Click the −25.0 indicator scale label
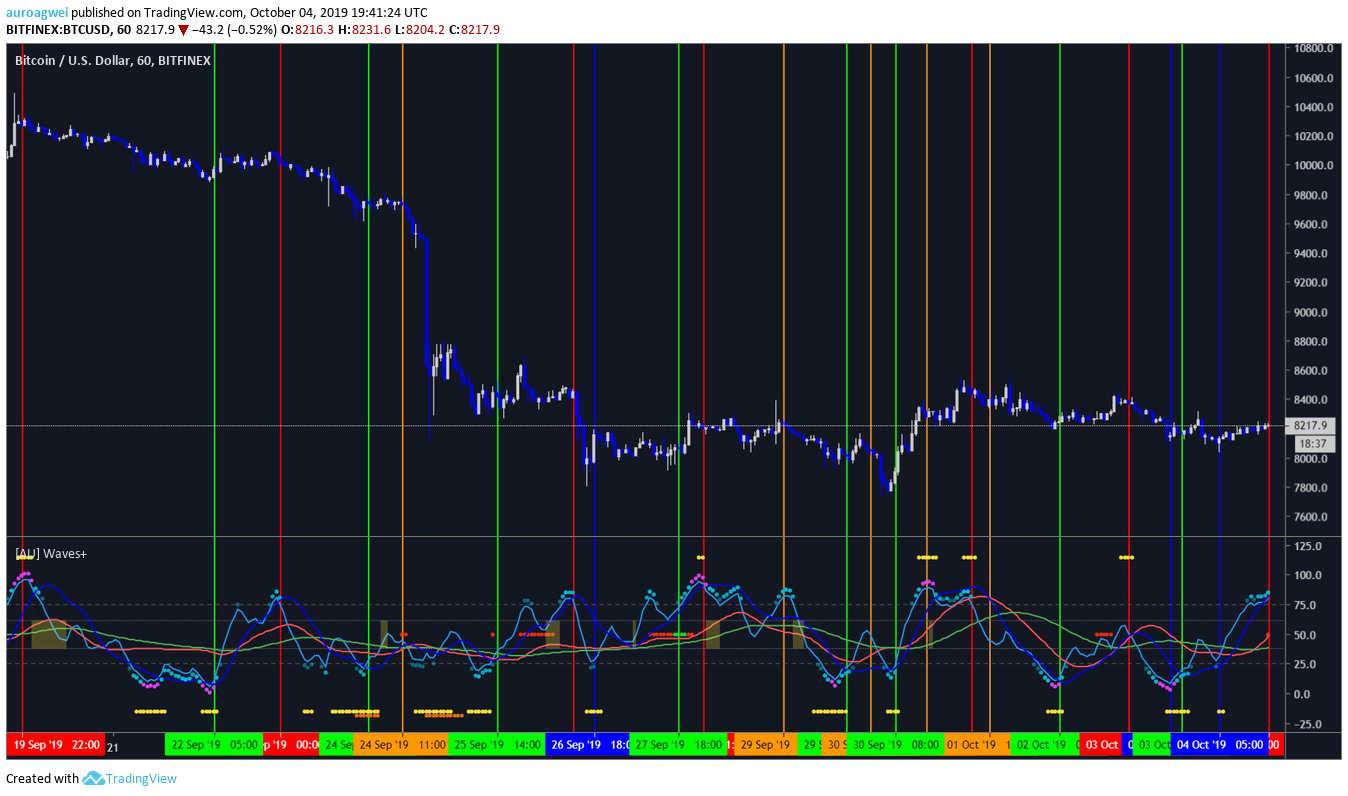 pos(1306,724)
